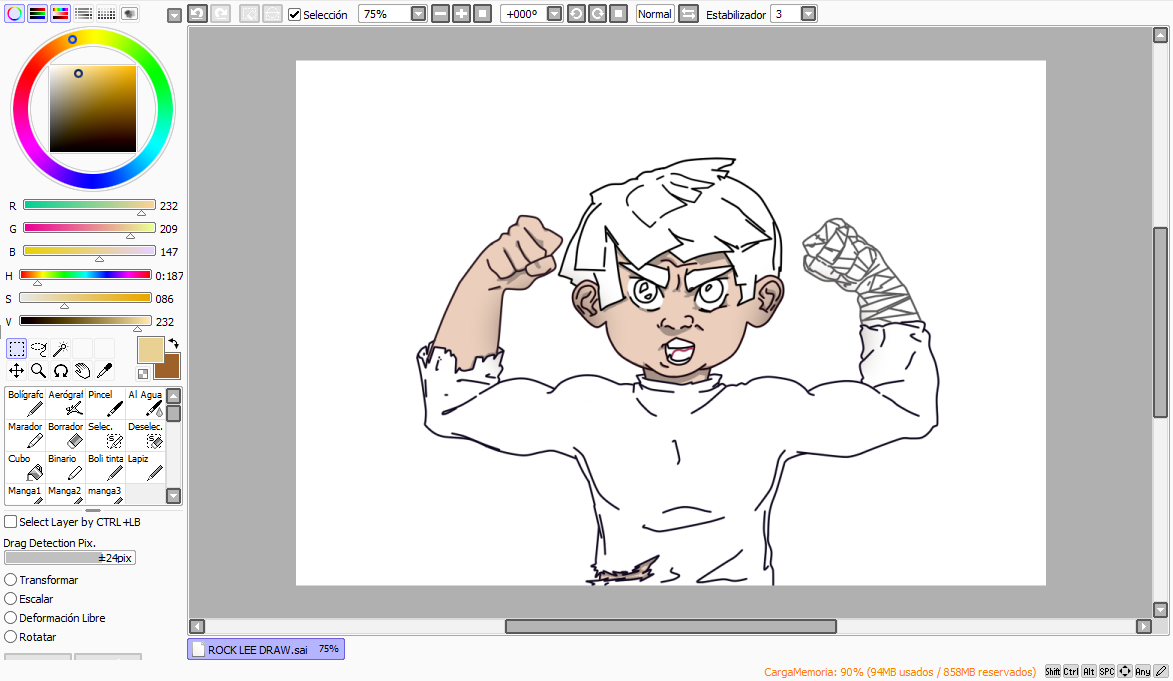This screenshot has width=1173, height=681.
Task: Select the move layer tool
Action: (x=16, y=370)
